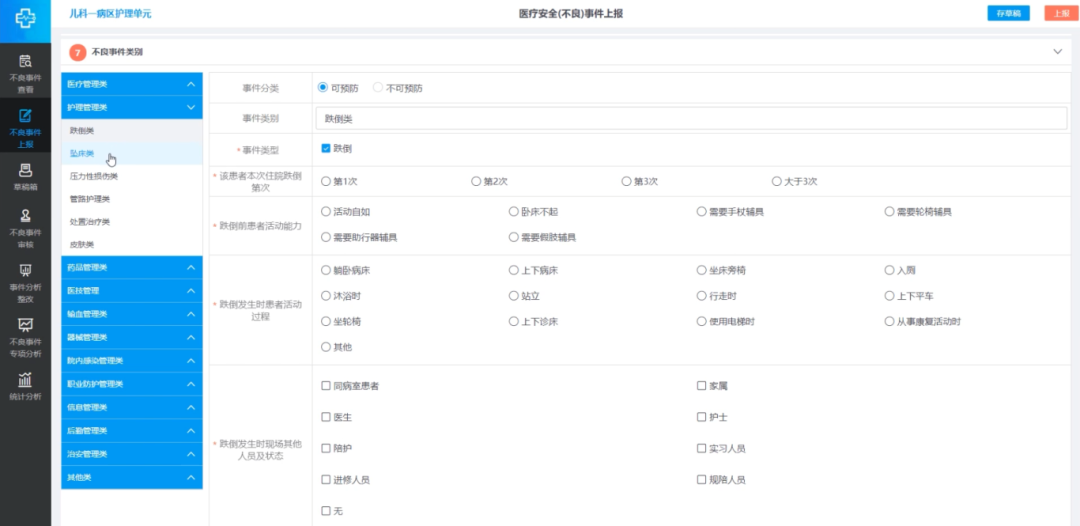
Task: Select 需要轮椅辅具 option
Action: click(889, 211)
